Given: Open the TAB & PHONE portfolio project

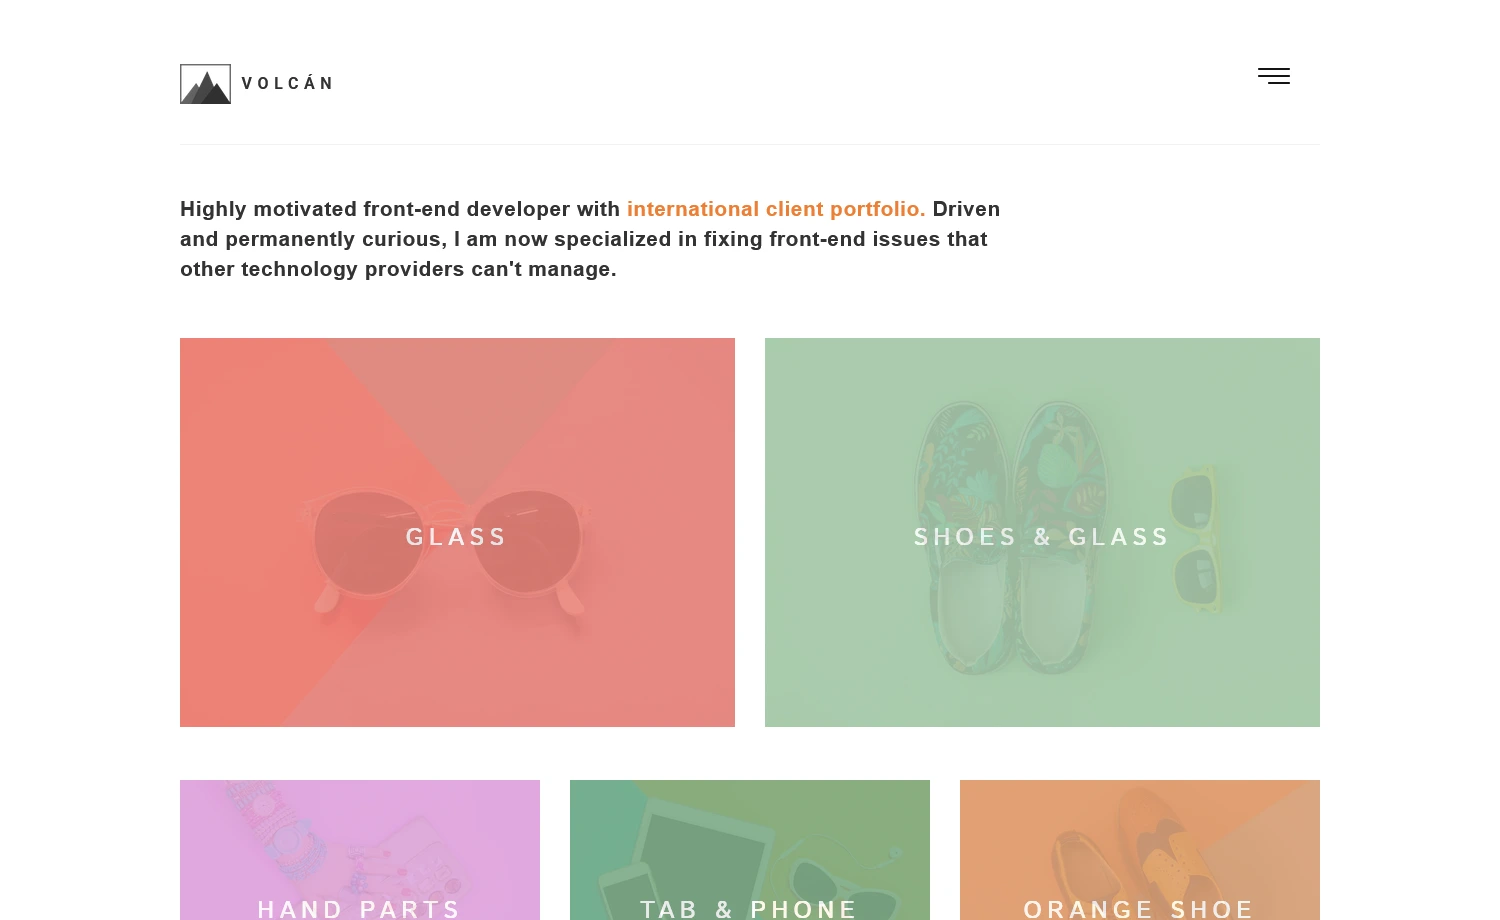Looking at the screenshot, I should [x=750, y=850].
